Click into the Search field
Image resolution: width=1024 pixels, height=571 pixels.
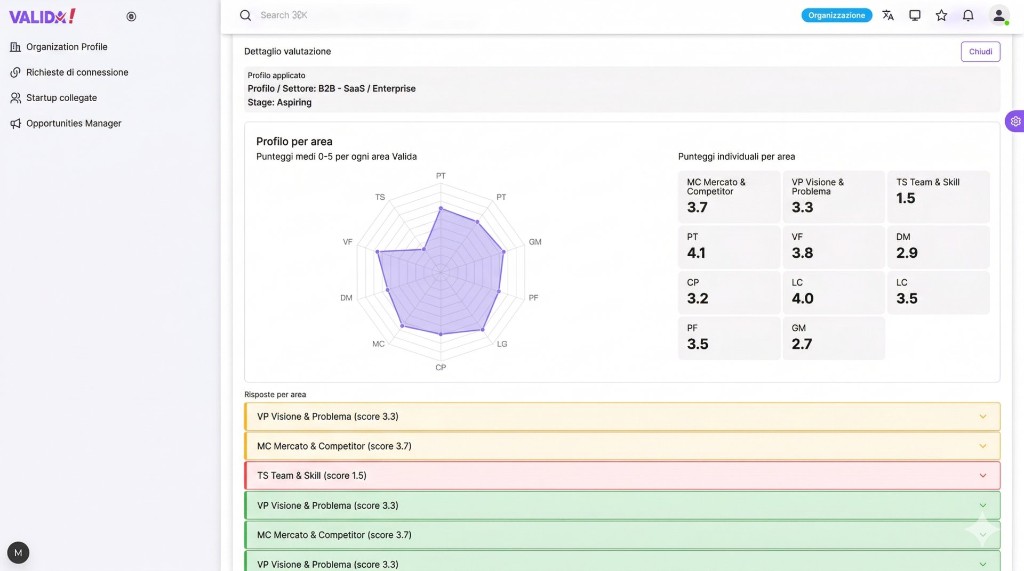[400, 16]
